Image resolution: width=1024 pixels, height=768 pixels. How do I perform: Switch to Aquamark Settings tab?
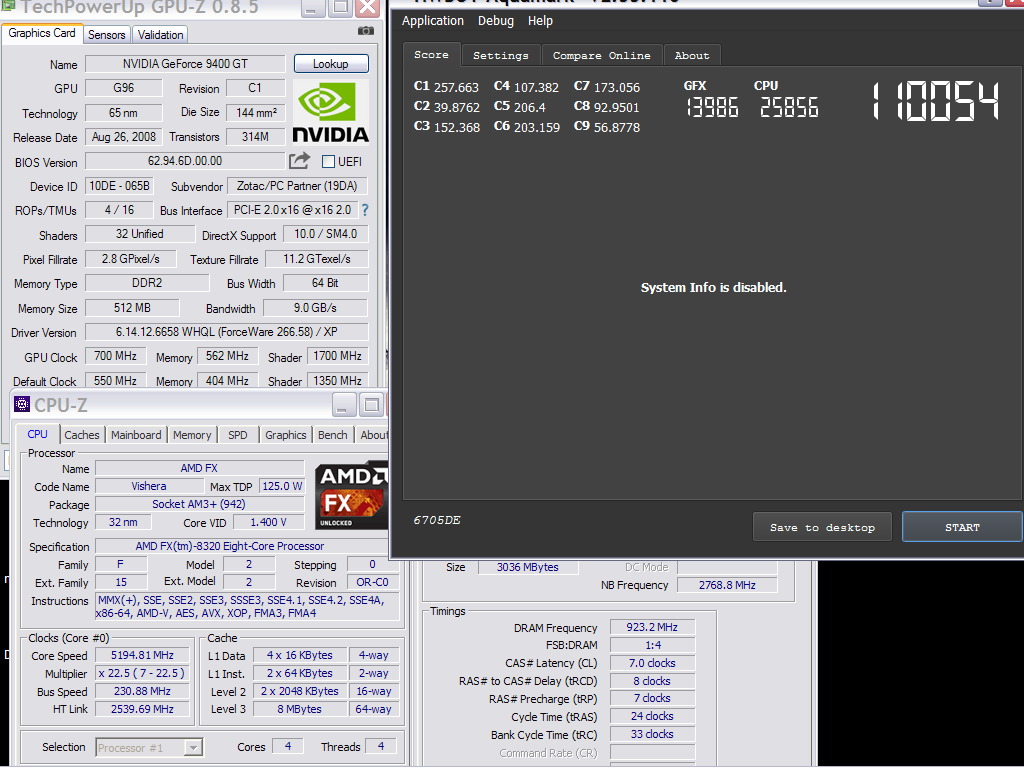point(501,56)
